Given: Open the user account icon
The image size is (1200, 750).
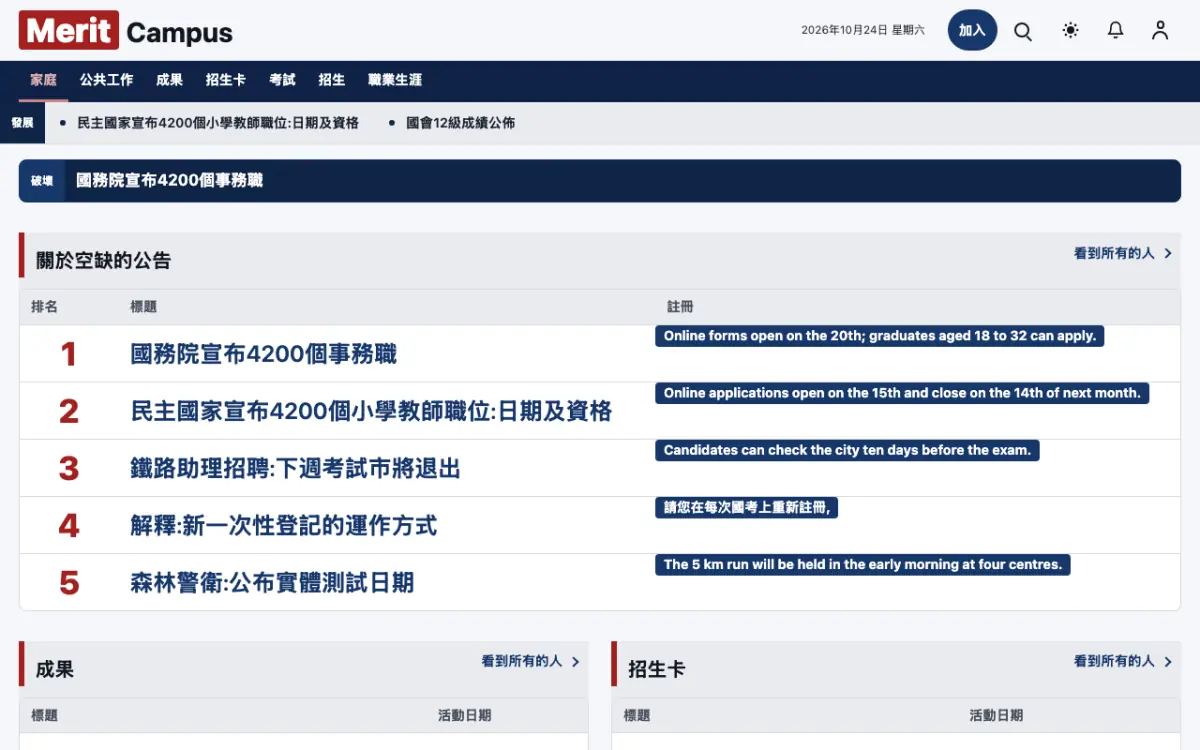Looking at the screenshot, I should pyautogui.click(x=1160, y=31).
